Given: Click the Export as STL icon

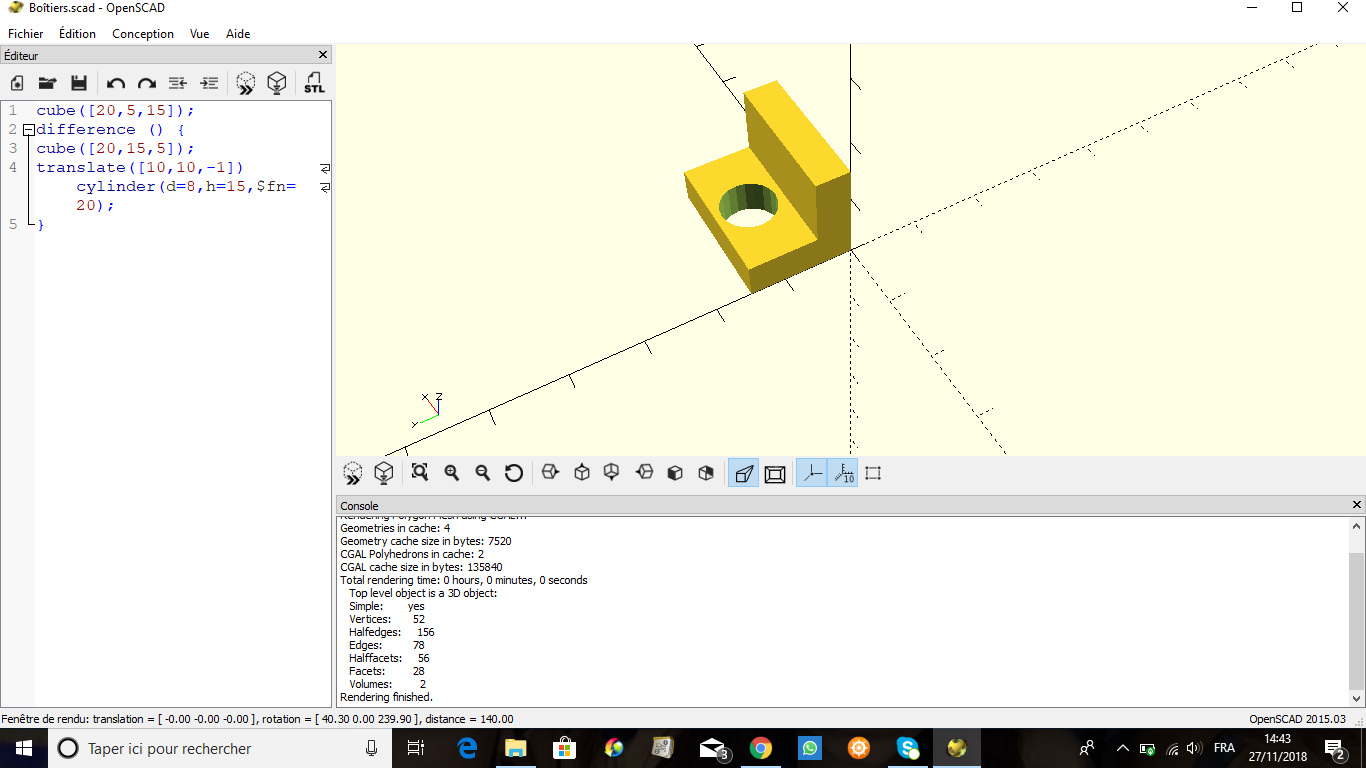Looking at the screenshot, I should point(314,83).
